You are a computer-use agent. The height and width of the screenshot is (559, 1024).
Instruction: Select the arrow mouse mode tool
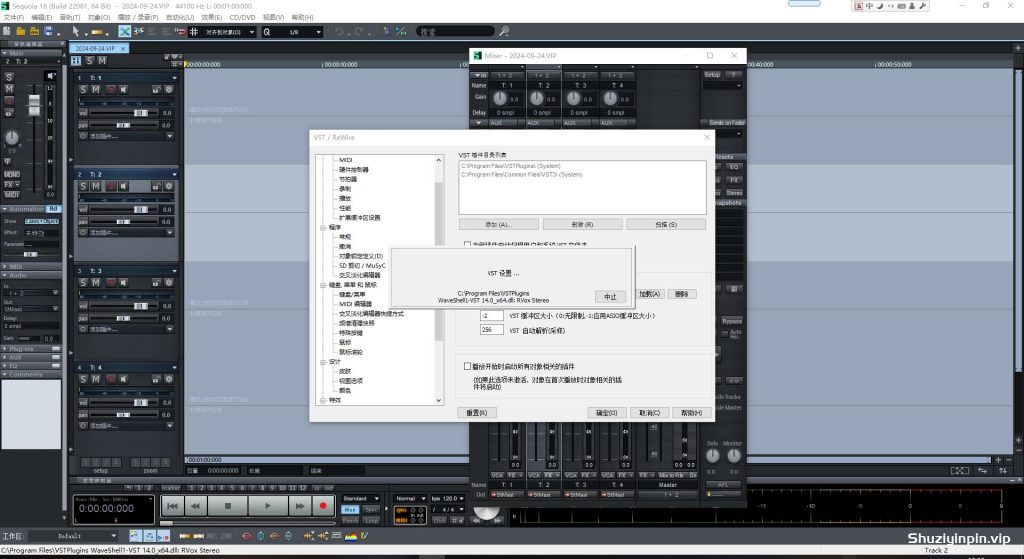[x=76, y=31]
